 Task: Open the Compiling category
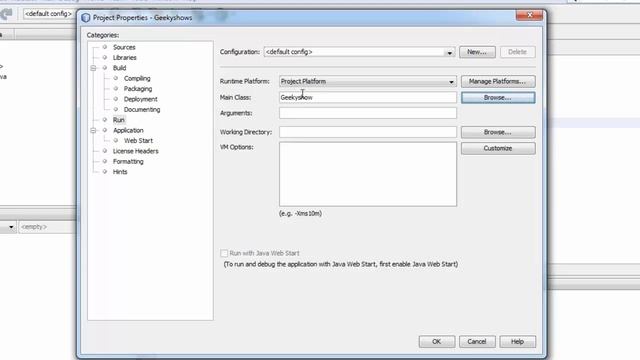point(137,78)
